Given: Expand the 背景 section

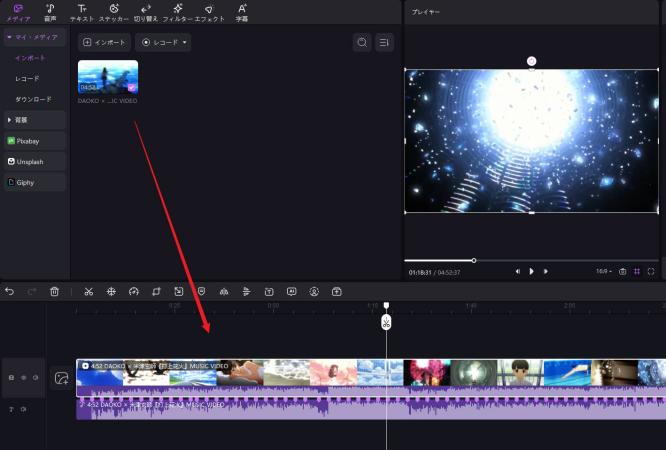Looking at the screenshot, I should click(x=33, y=120).
